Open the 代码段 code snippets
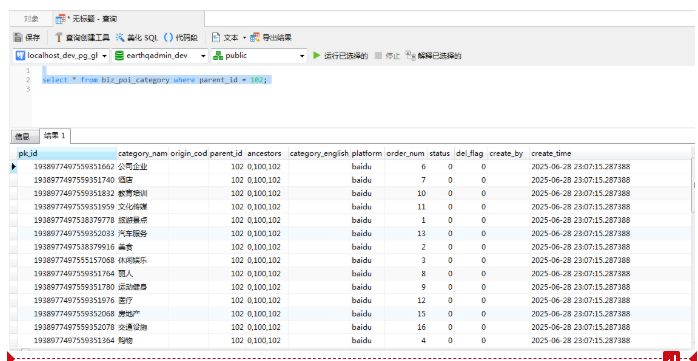 [181, 38]
